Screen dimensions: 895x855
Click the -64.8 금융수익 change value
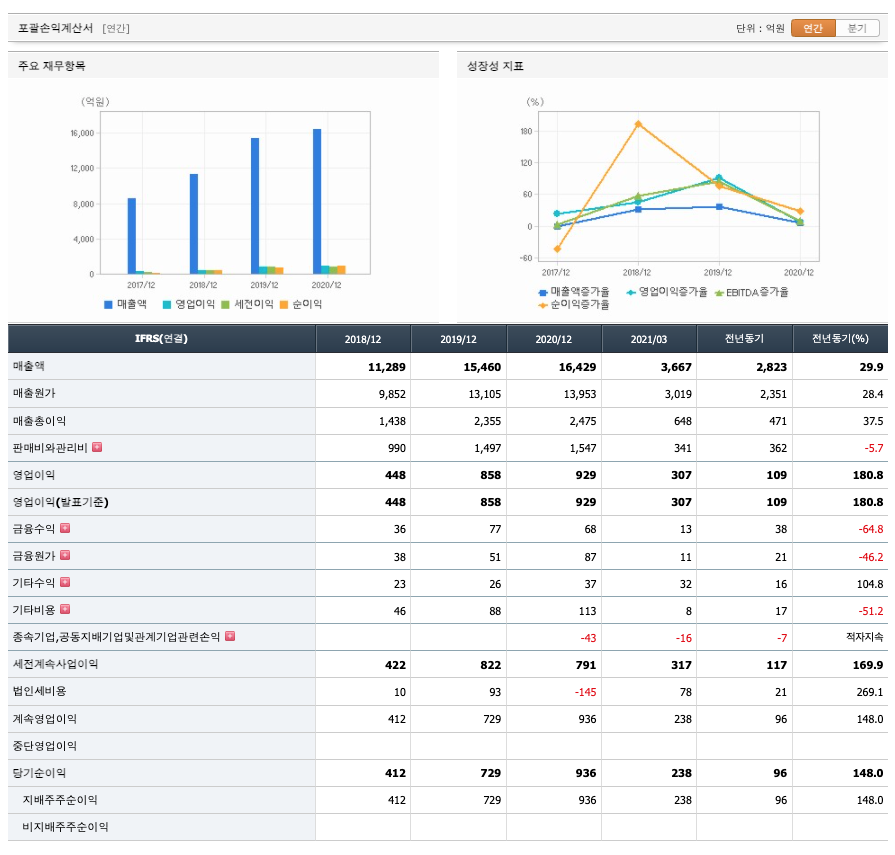pyautogui.click(x=870, y=529)
